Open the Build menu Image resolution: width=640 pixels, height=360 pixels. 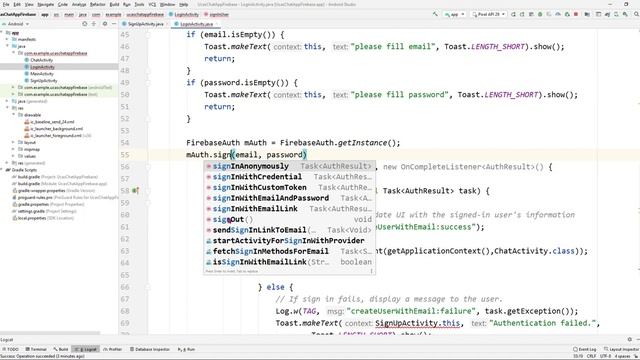coord(114,4)
